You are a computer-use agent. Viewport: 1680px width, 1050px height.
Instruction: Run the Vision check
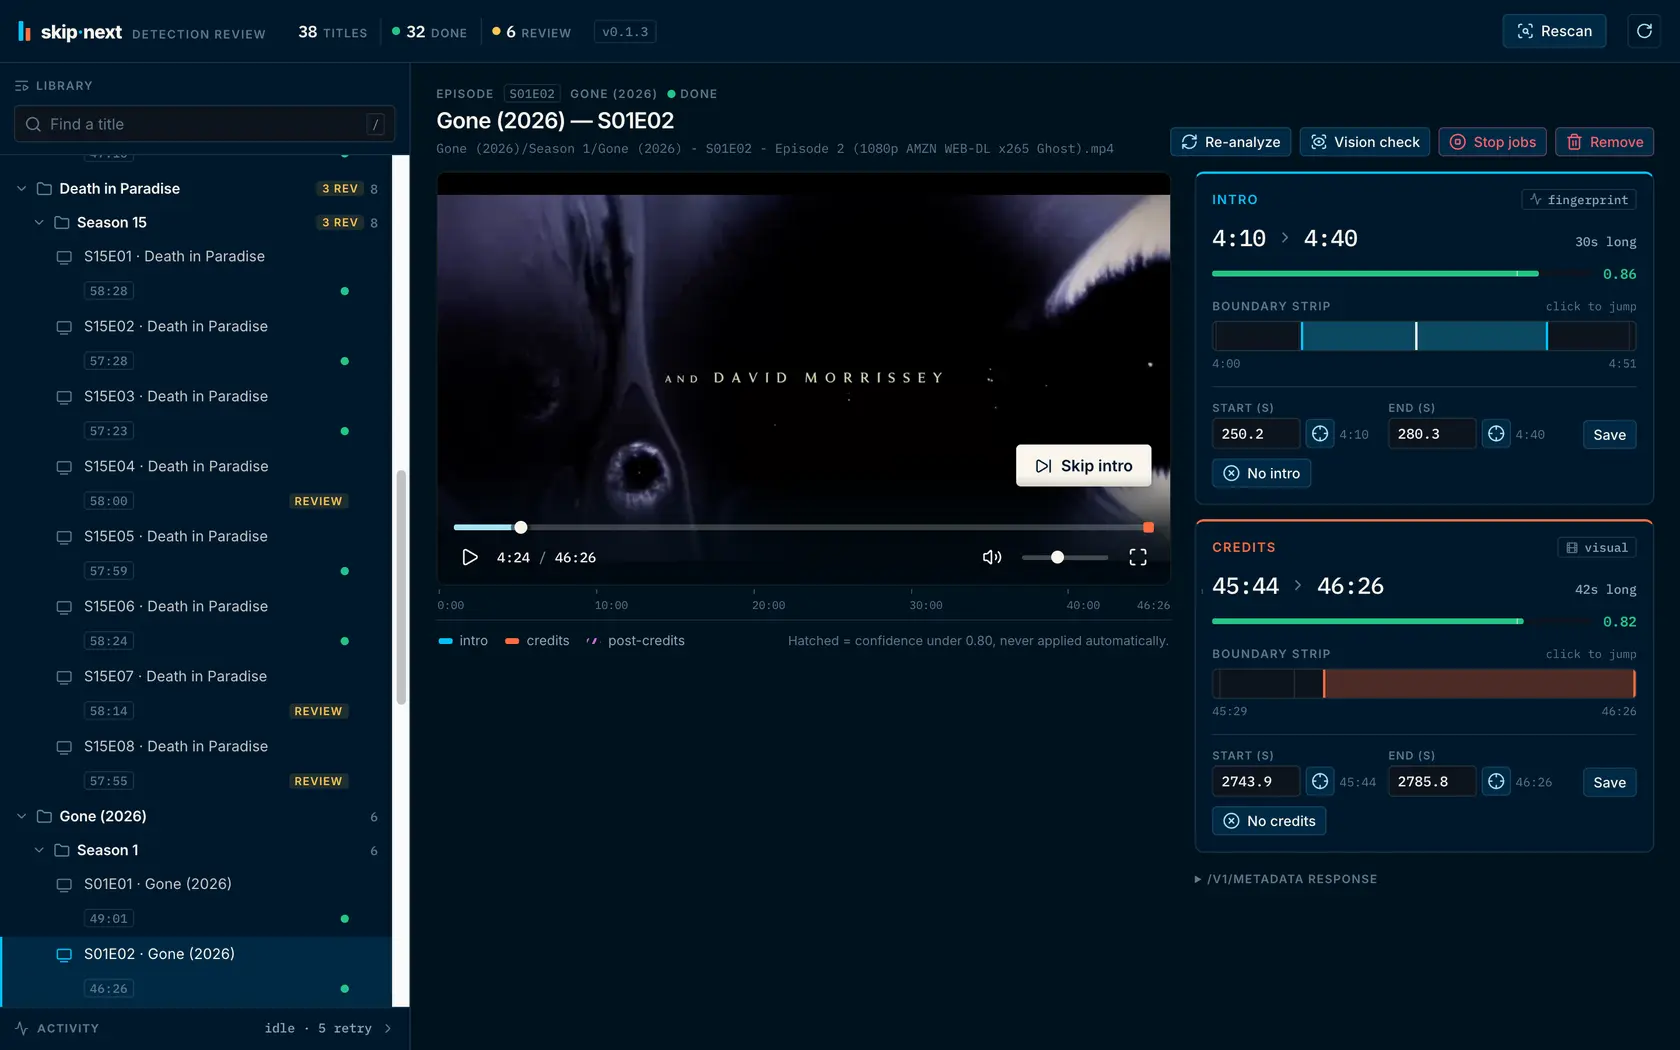(x=1365, y=142)
